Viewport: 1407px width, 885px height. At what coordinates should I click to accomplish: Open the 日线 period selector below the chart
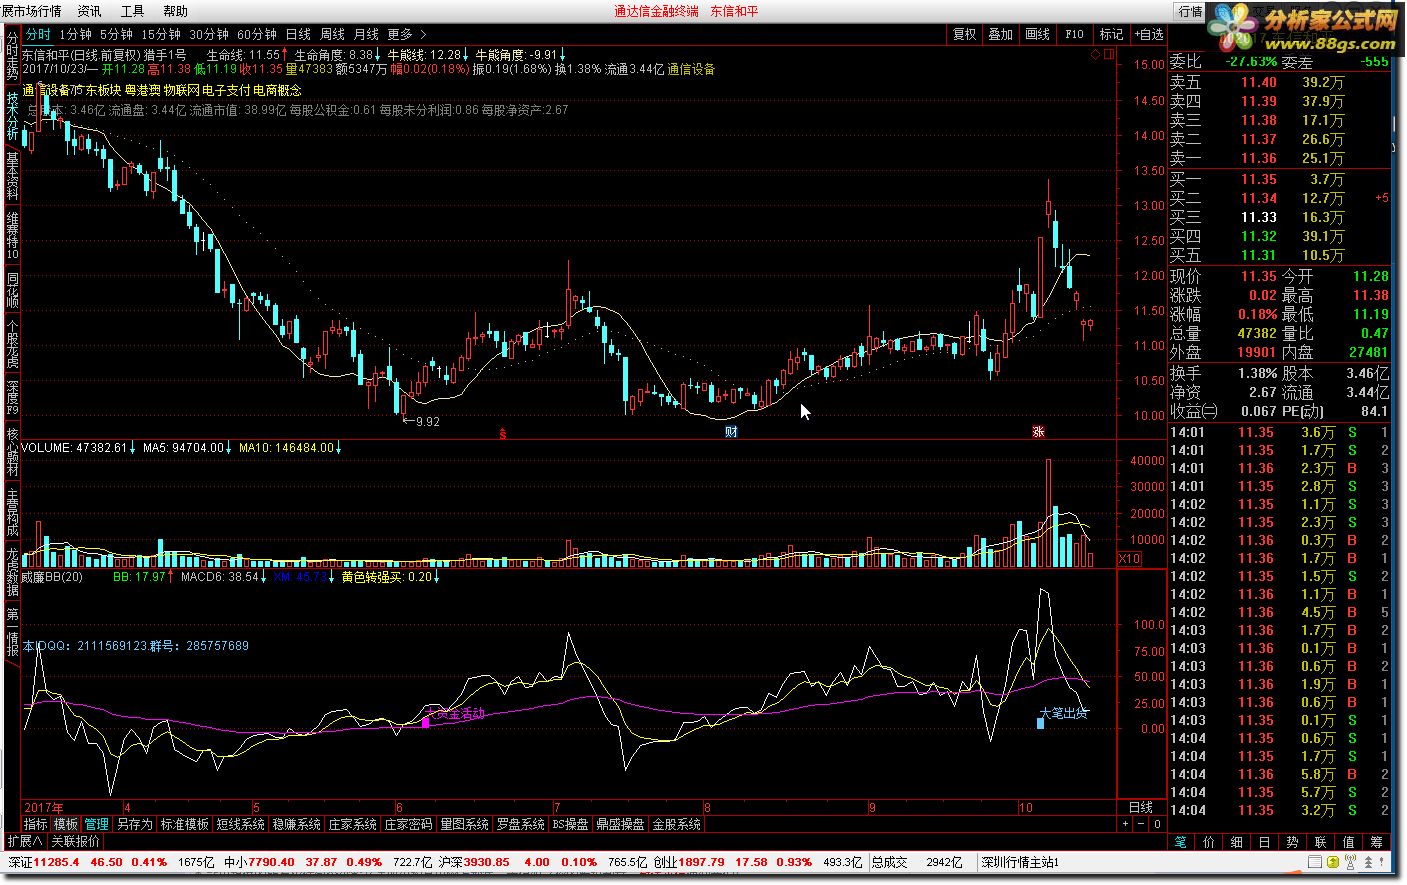tap(1141, 807)
